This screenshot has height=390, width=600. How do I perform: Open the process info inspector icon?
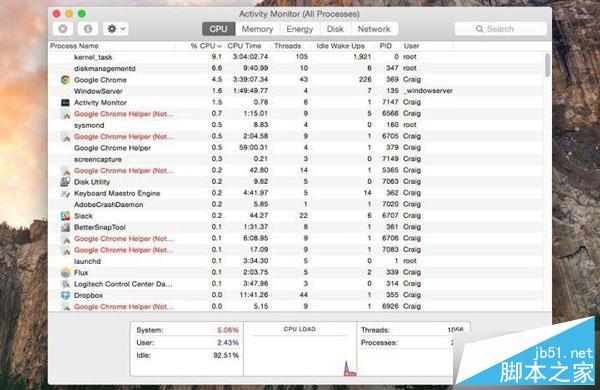click(x=88, y=29)
